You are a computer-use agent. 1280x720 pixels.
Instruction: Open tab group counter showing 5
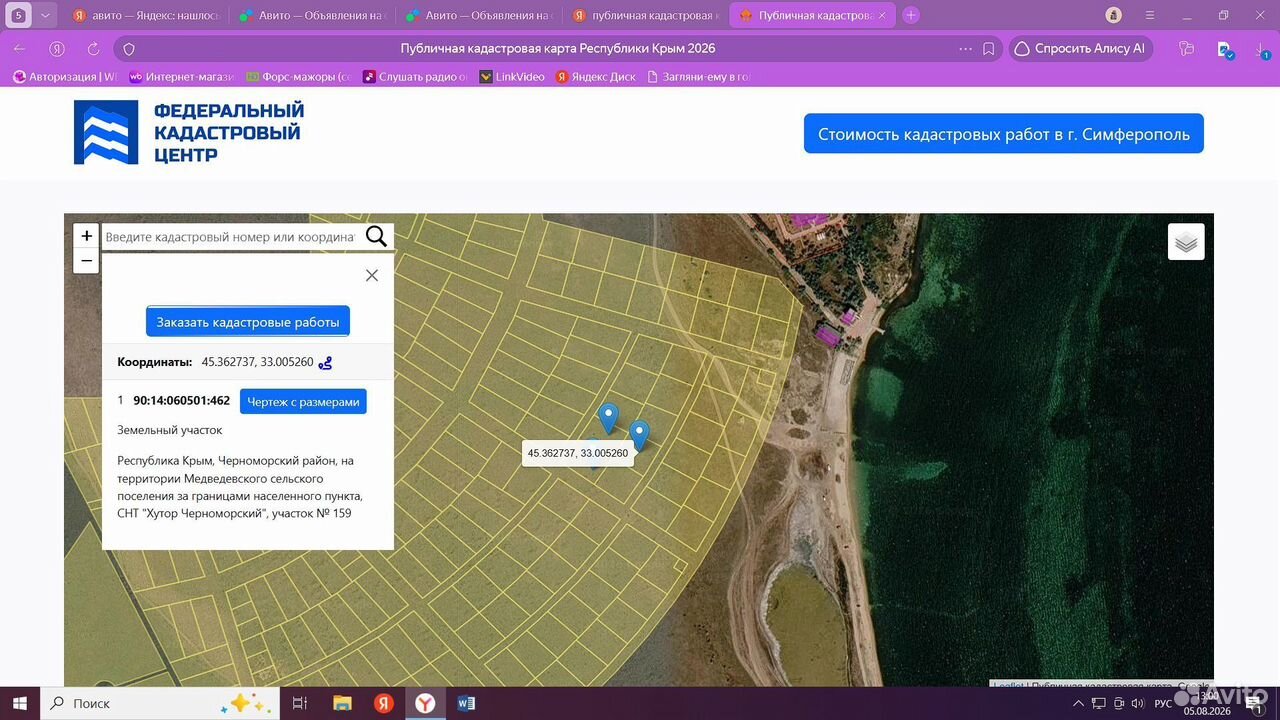tap(19, 16)
